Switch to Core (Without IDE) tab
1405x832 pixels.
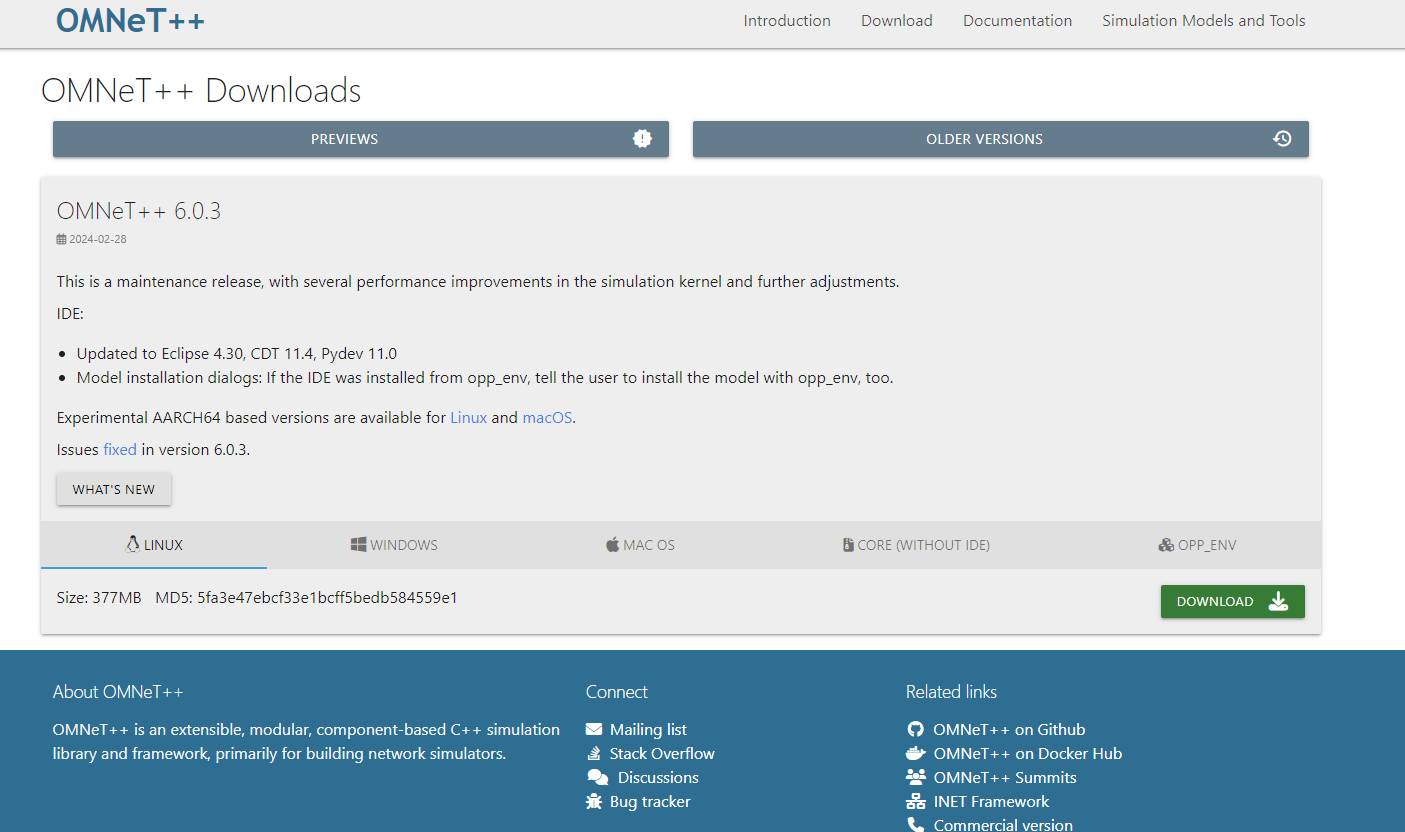pos(916,545)
